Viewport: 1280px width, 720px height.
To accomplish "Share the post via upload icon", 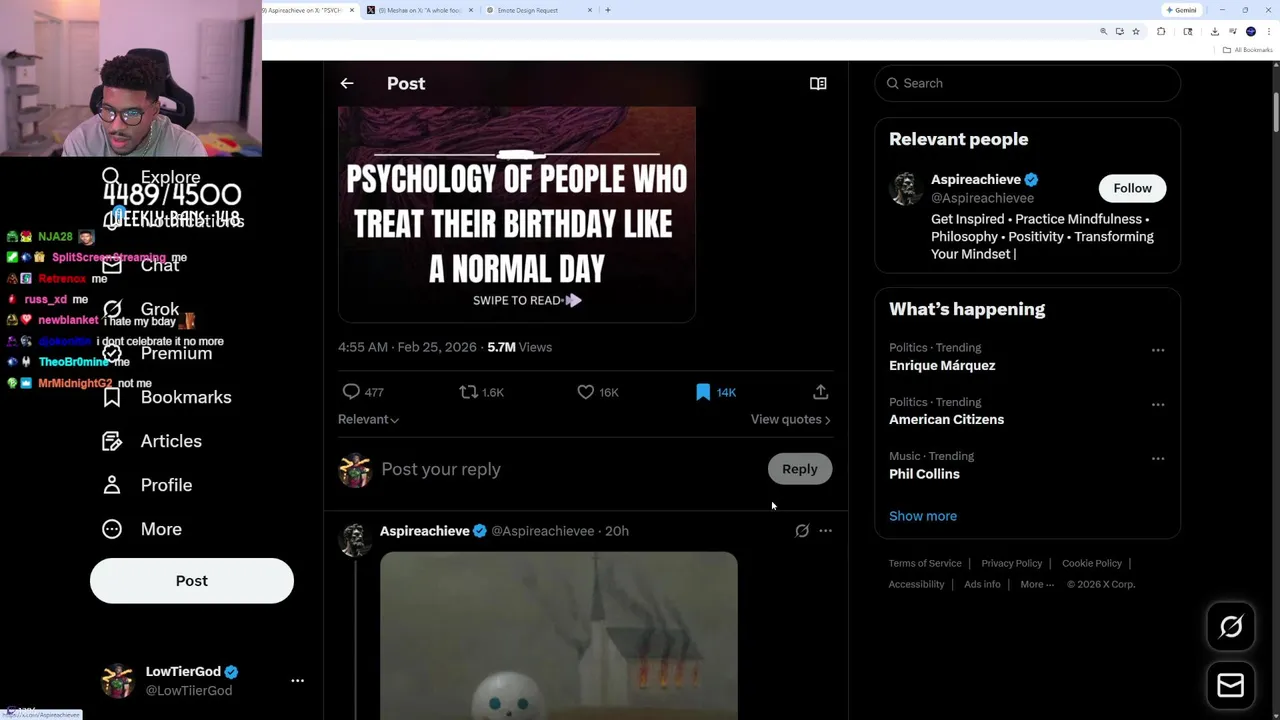I will pos(820,392).
